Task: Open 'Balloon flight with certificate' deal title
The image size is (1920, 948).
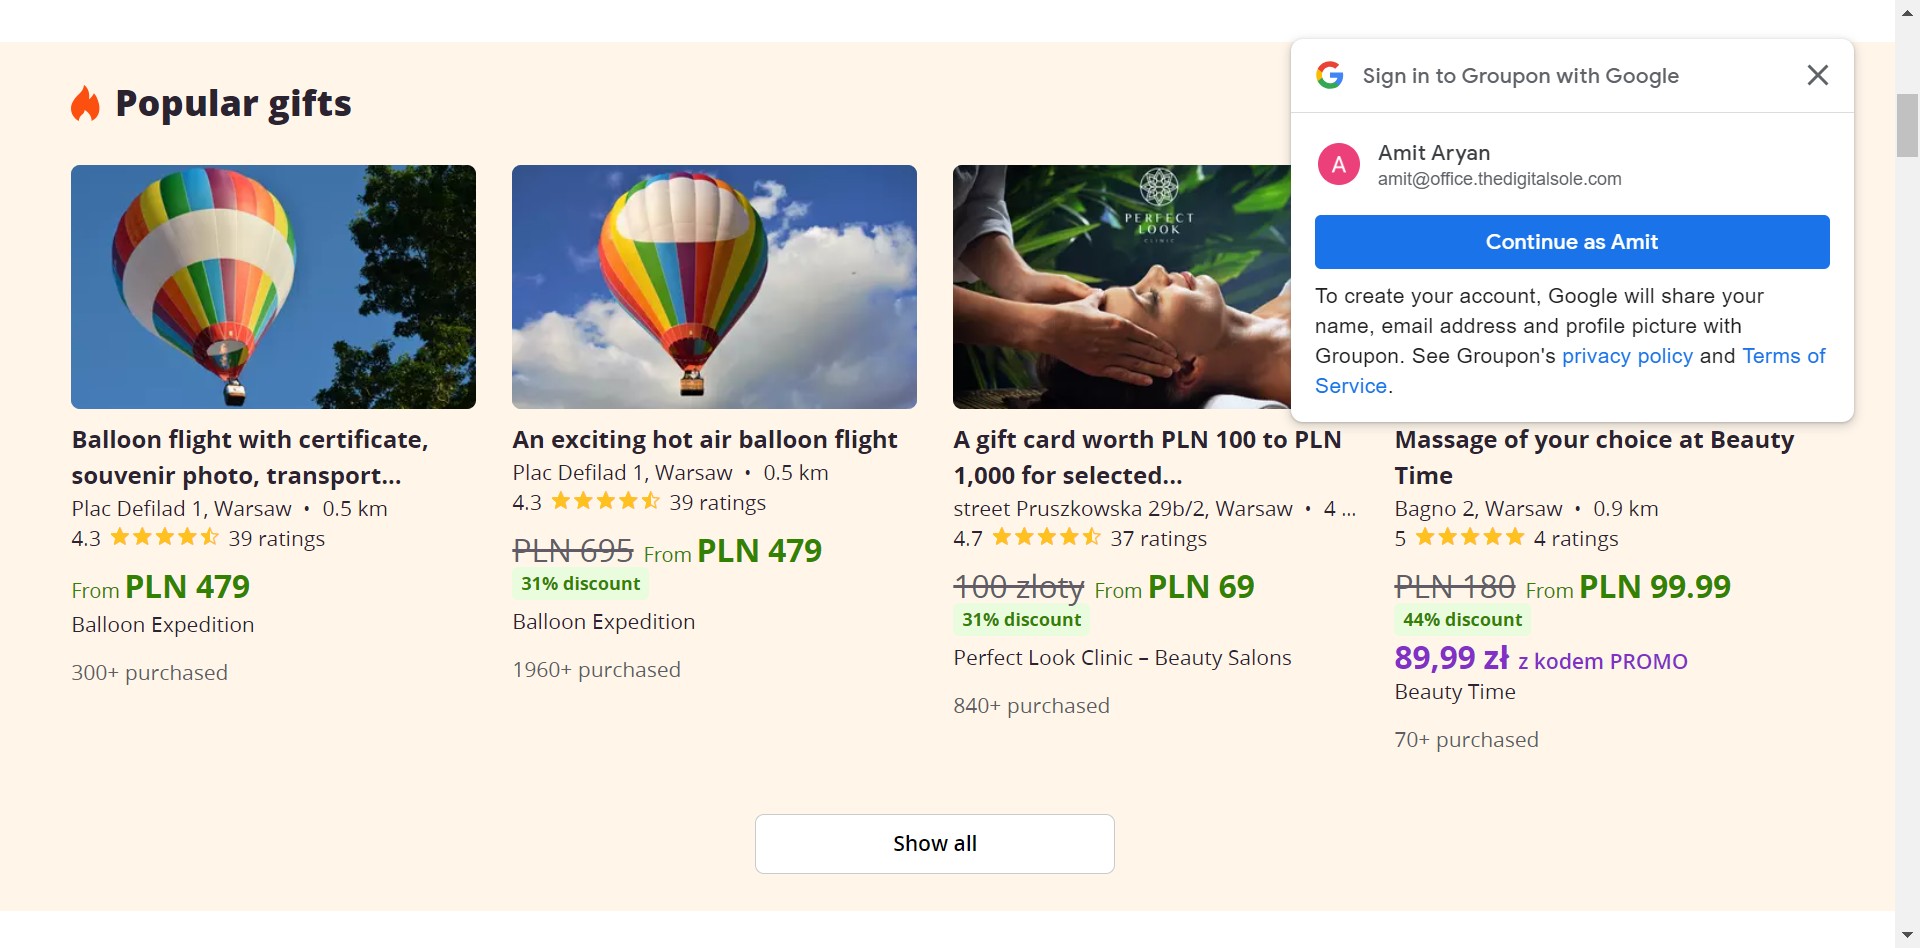Action: point(250,457)
